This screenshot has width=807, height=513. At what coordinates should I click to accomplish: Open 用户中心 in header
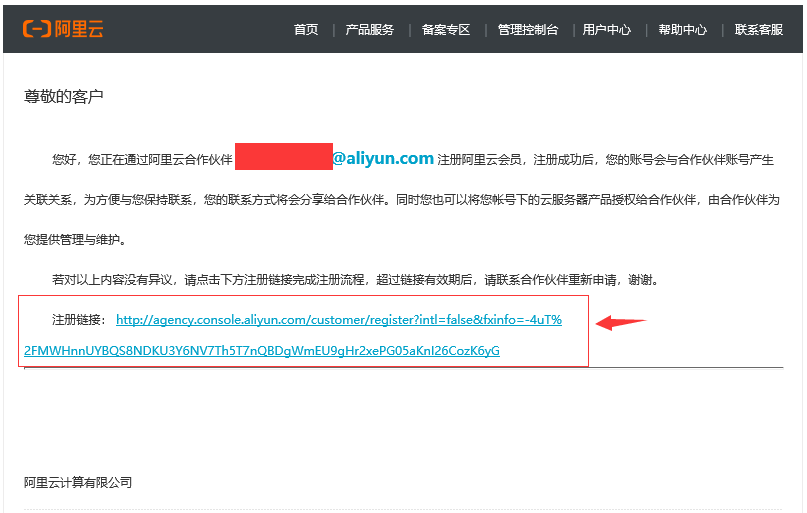[x=606, y=30]
